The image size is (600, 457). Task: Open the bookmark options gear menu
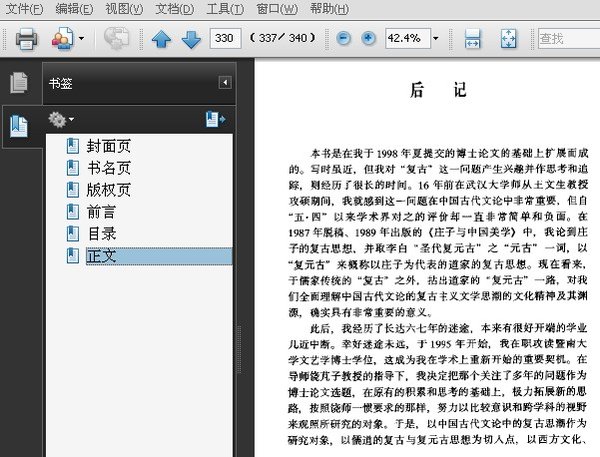coord(61,119)
